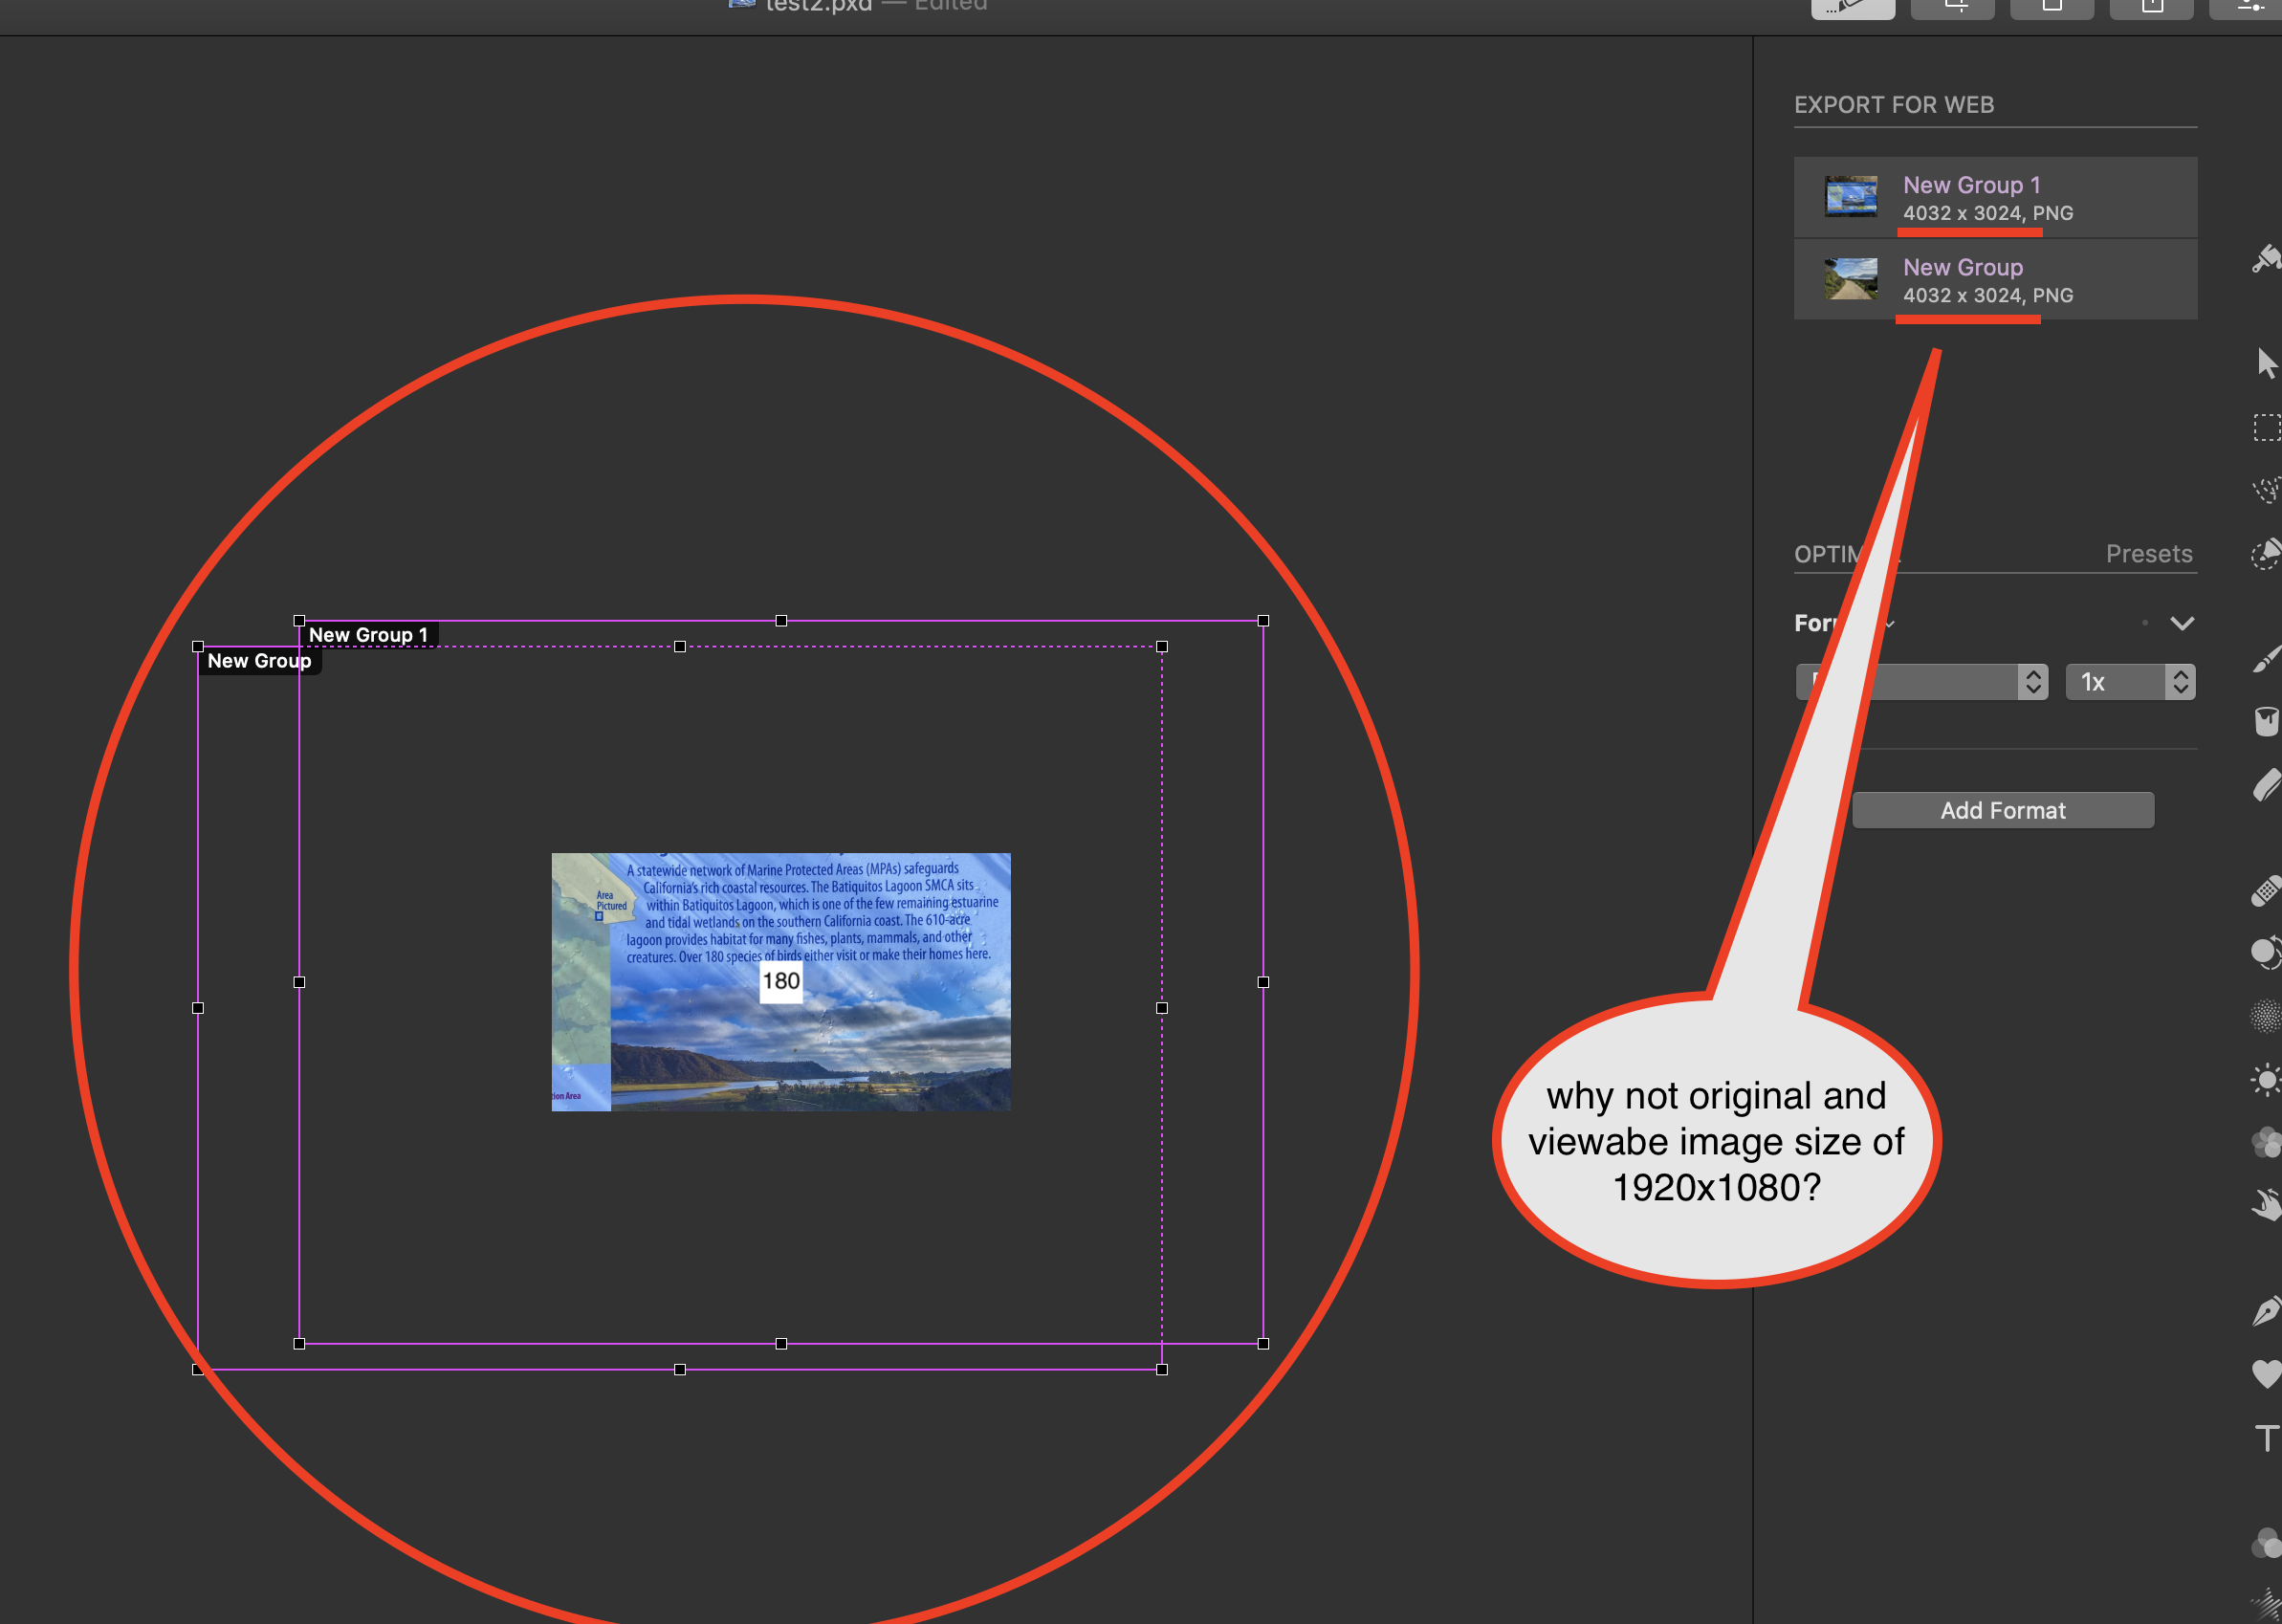Expand the Format section chevron
Viewport: 2282px width, 1624px height.
click(2182, 623)
